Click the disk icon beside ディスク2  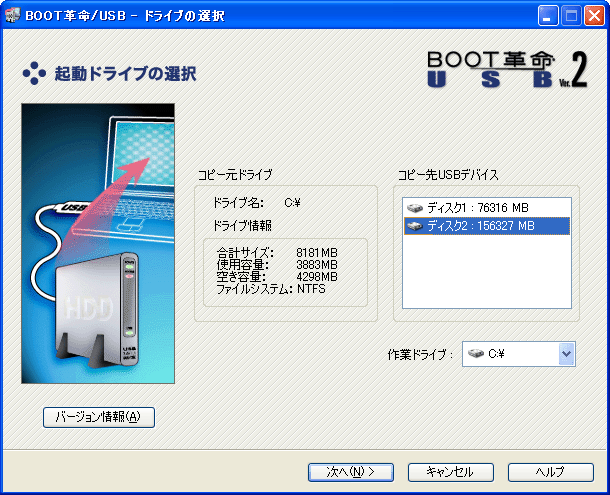click(x=415, y=226)
